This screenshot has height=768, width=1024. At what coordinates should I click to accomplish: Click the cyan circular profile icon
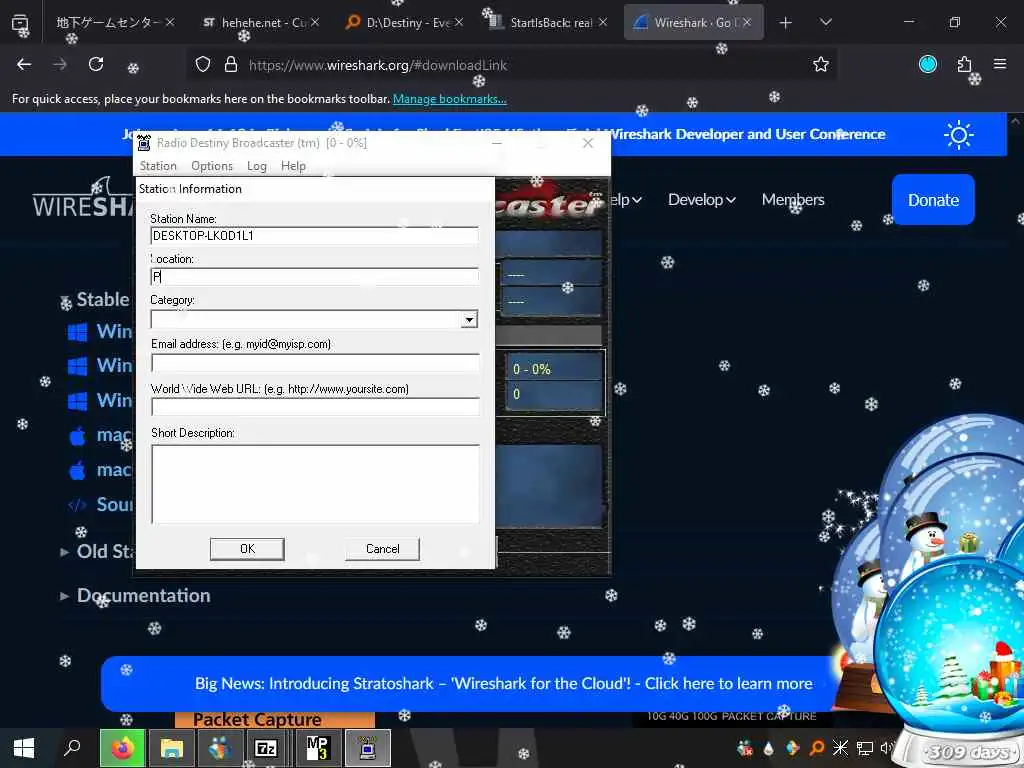click(x=928, y=64)
